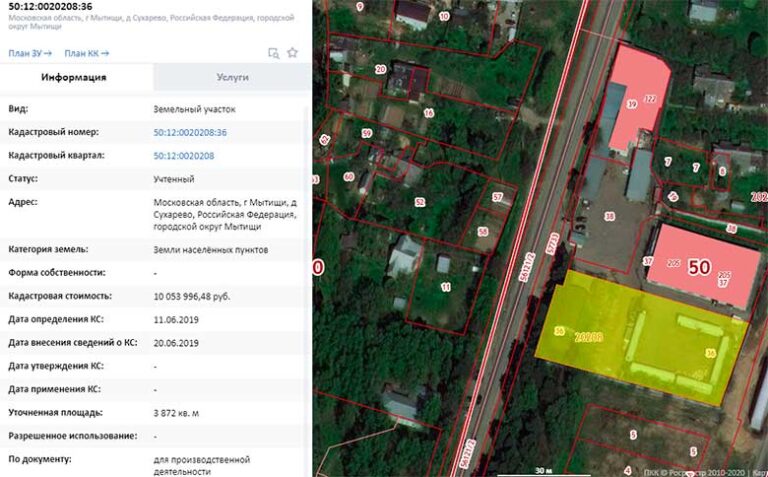Click parcel number 11 on the map

(445, 287)
